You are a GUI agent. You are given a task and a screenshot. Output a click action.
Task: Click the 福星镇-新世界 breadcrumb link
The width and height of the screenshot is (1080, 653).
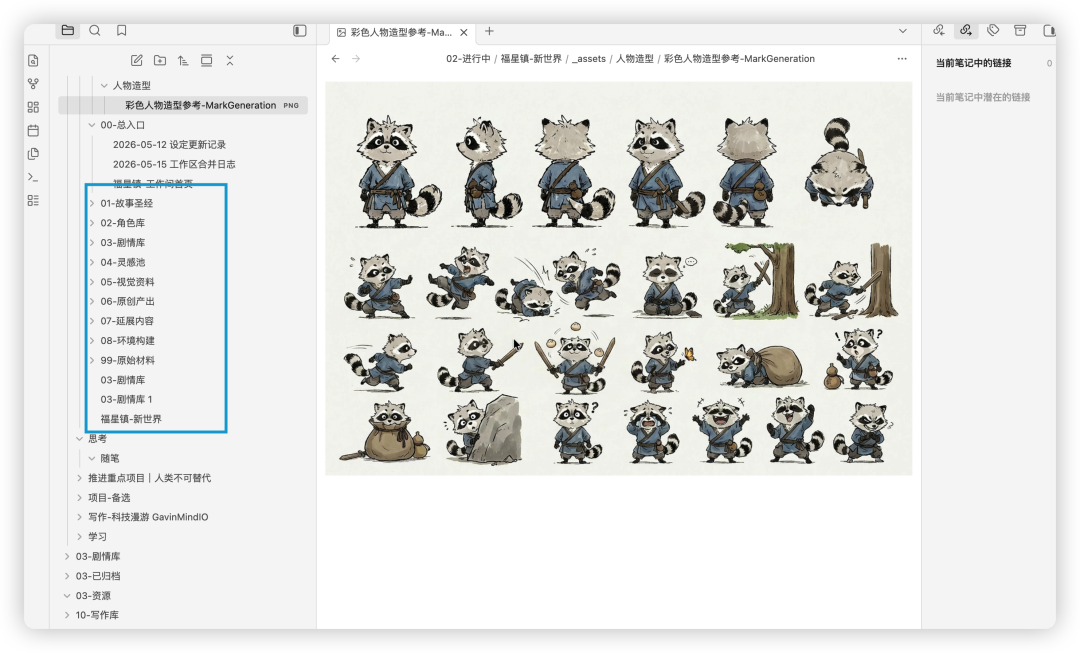pyautogui.click(x=531, y=59)
